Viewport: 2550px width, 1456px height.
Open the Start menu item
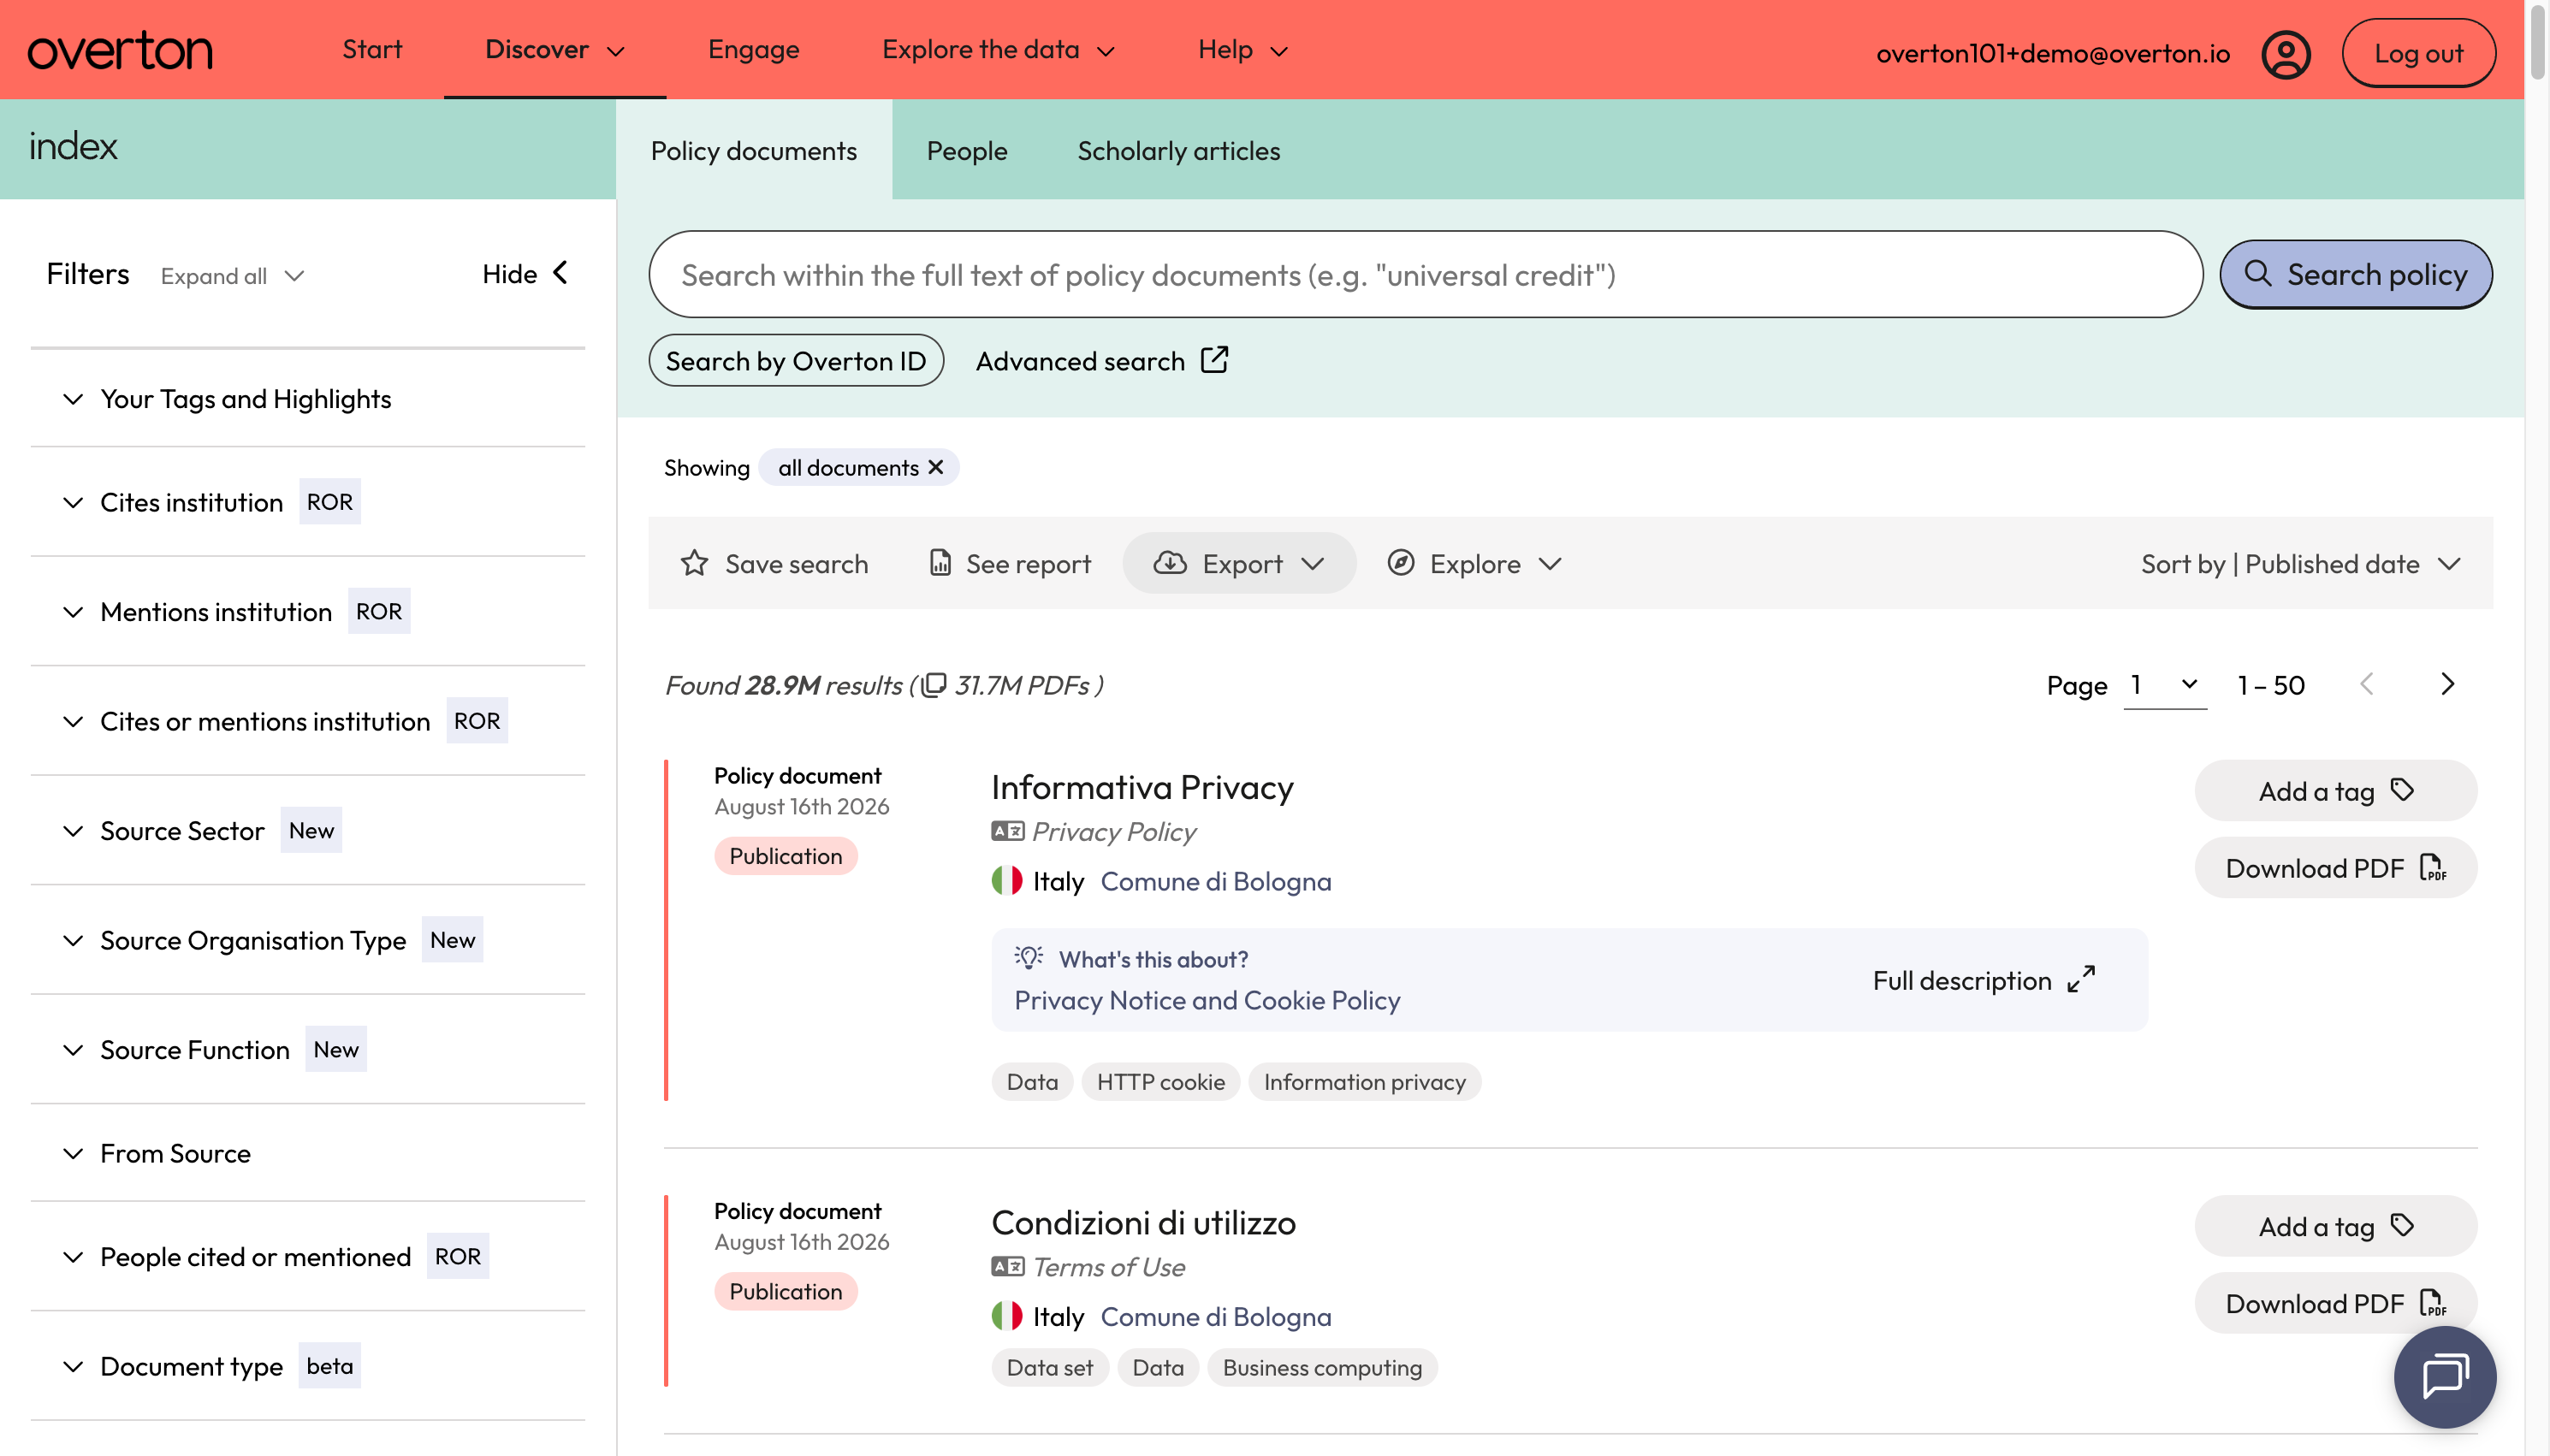point(372,49)
